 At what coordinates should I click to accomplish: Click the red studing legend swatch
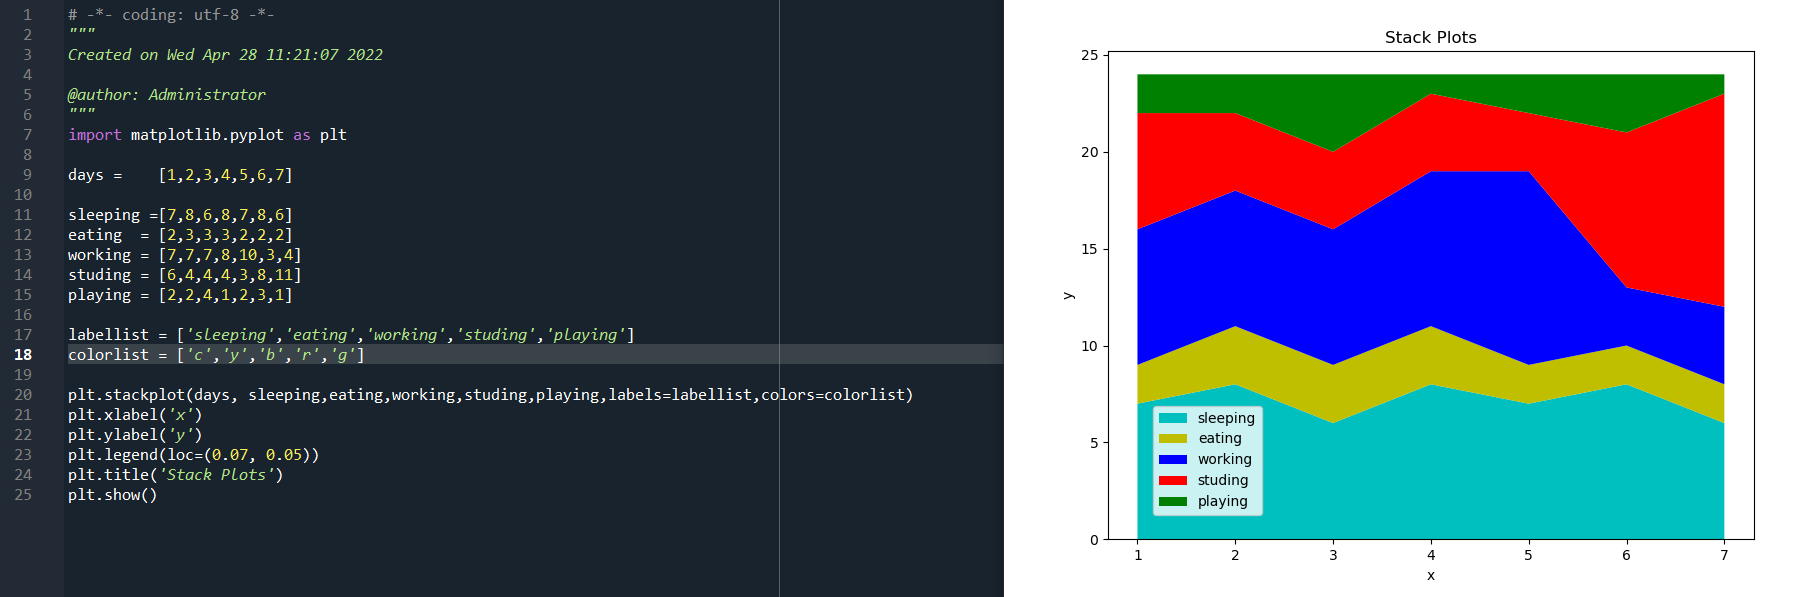(x=1172, y=481)
